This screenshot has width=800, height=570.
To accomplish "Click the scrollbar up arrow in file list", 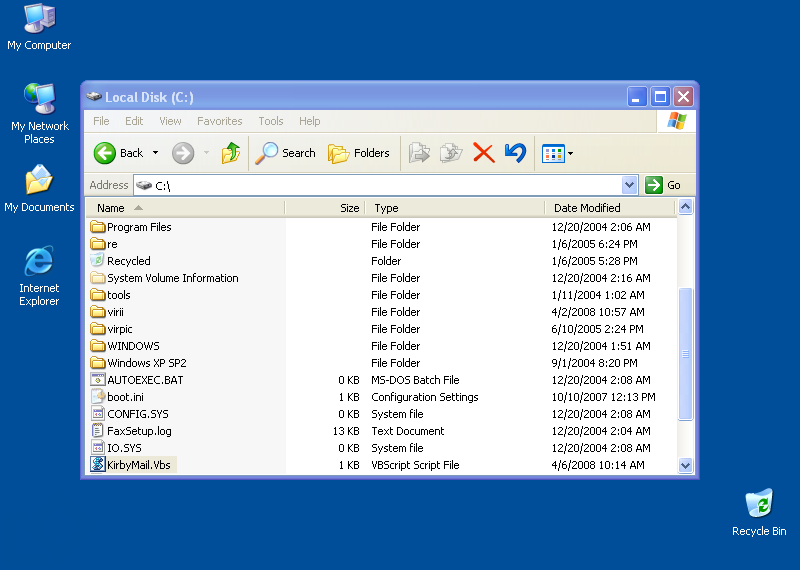I will (x=685, y=207).
